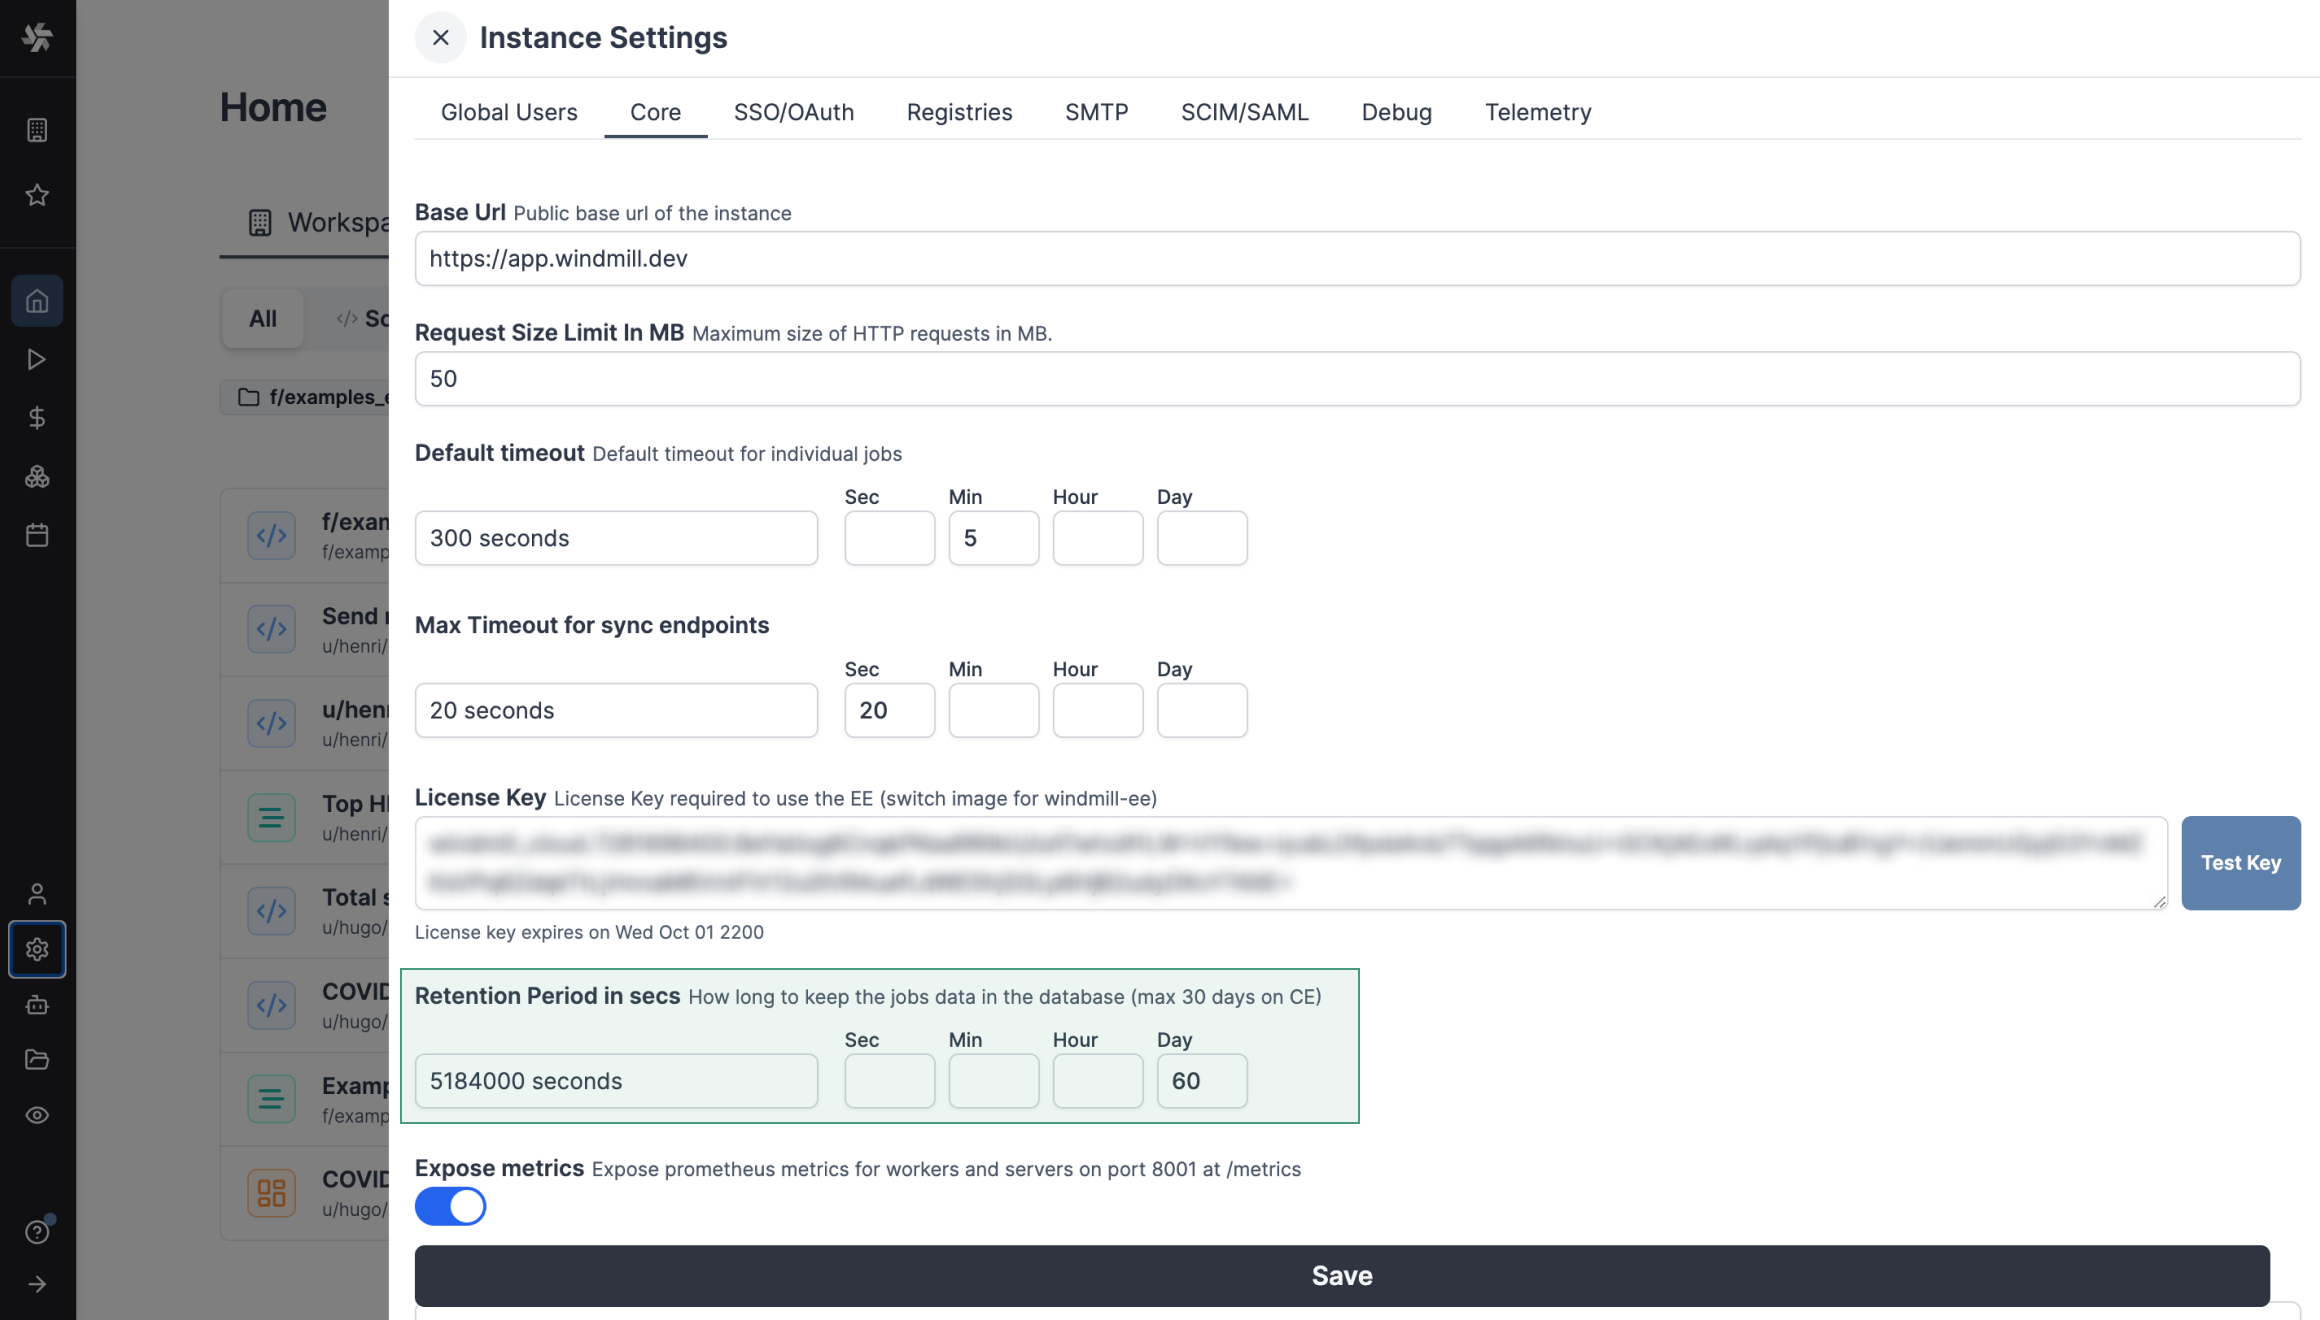Open Folders from the sidebar

pos(37,1060)
